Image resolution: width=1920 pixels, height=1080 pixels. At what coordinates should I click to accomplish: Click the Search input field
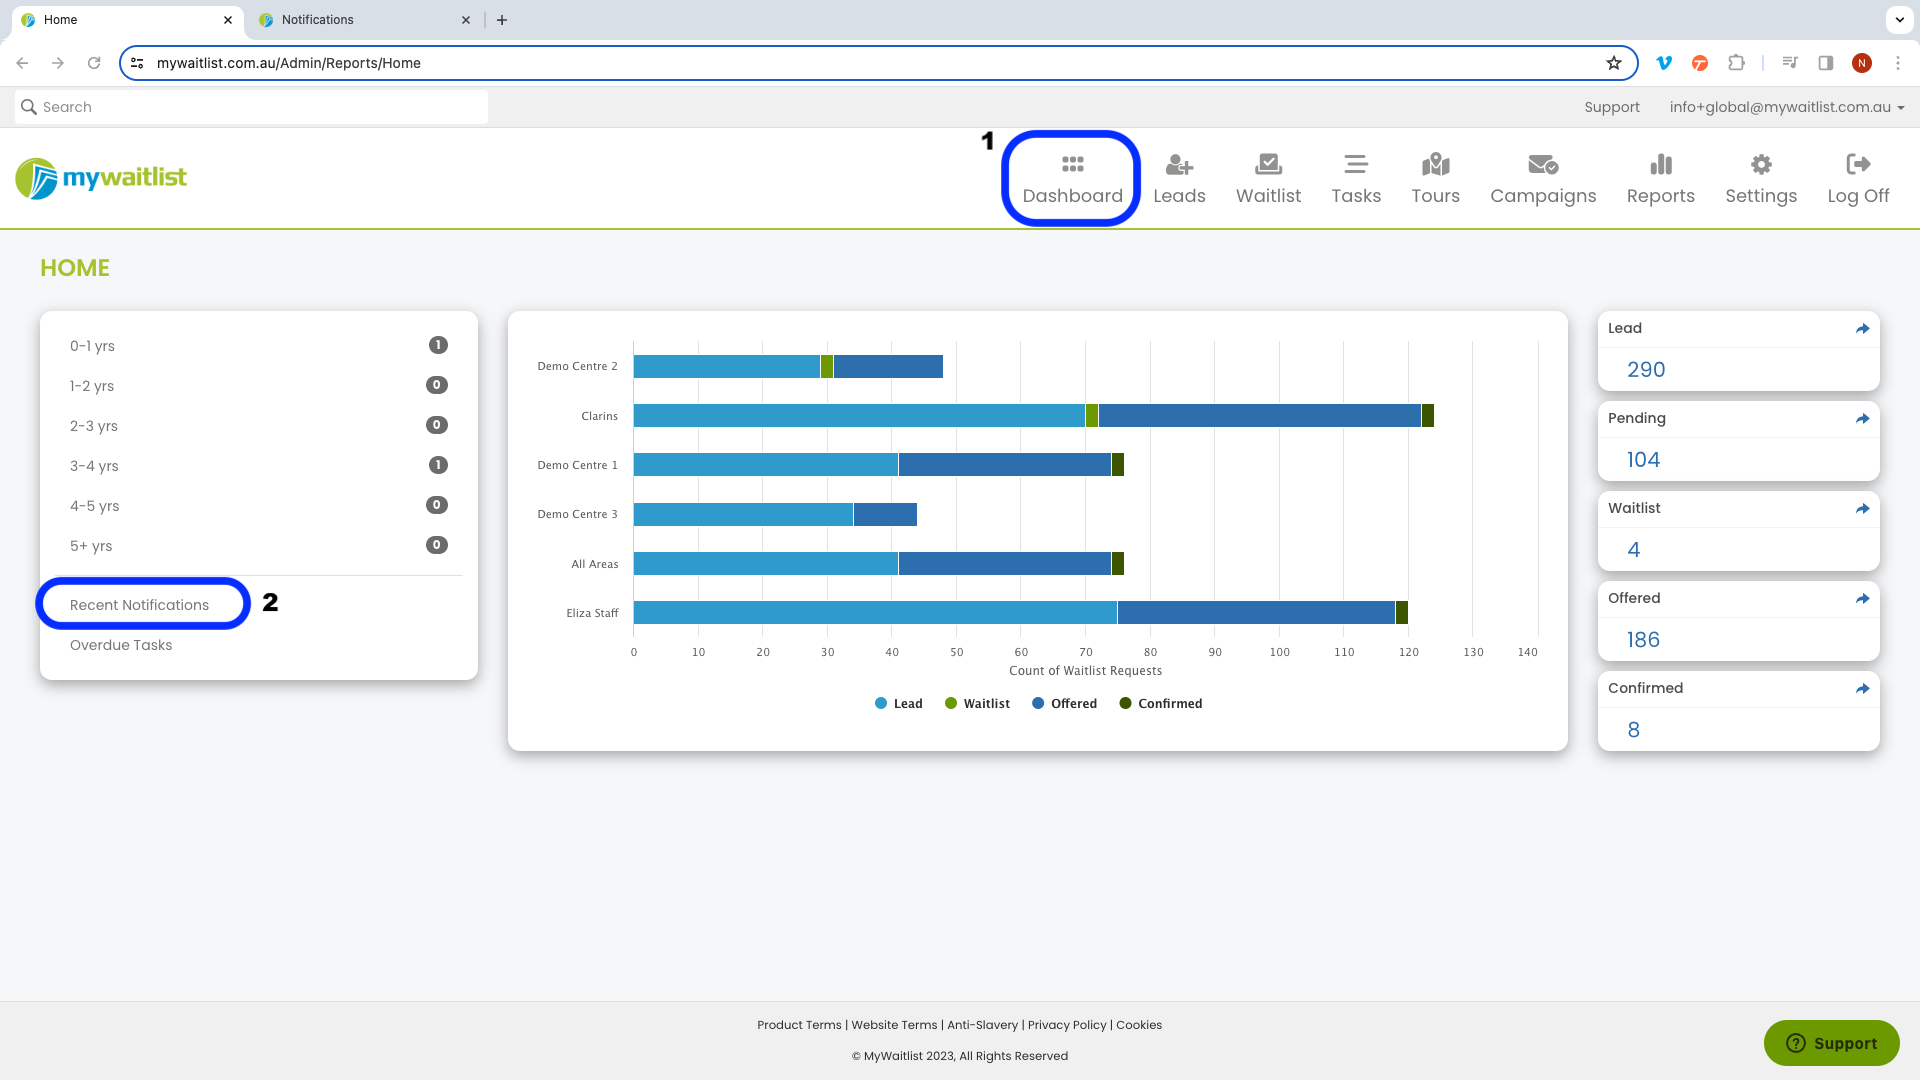pyautogui.click(x=251, y=107)
